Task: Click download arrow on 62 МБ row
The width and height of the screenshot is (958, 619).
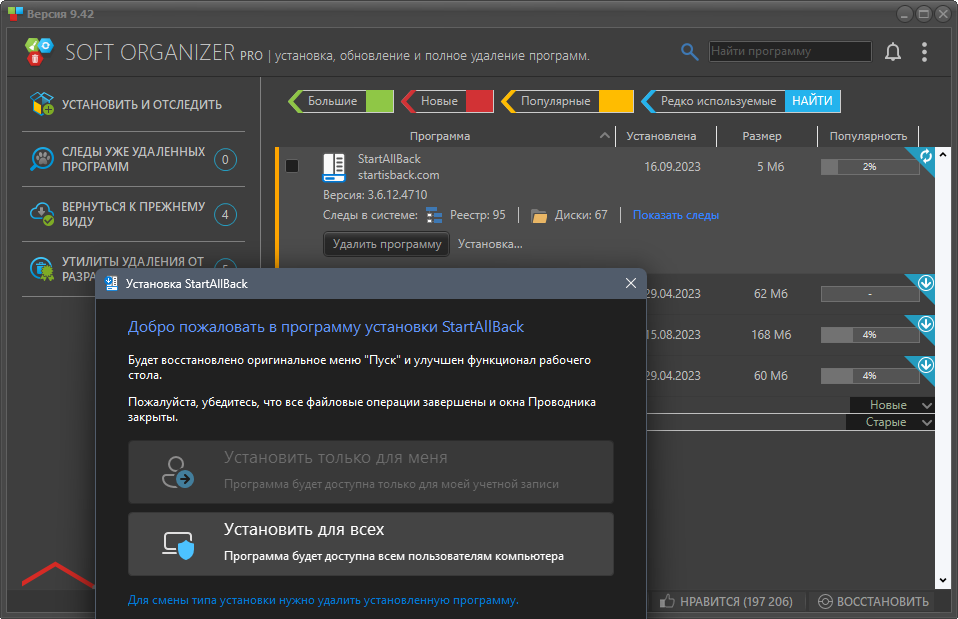Action: 926,284
